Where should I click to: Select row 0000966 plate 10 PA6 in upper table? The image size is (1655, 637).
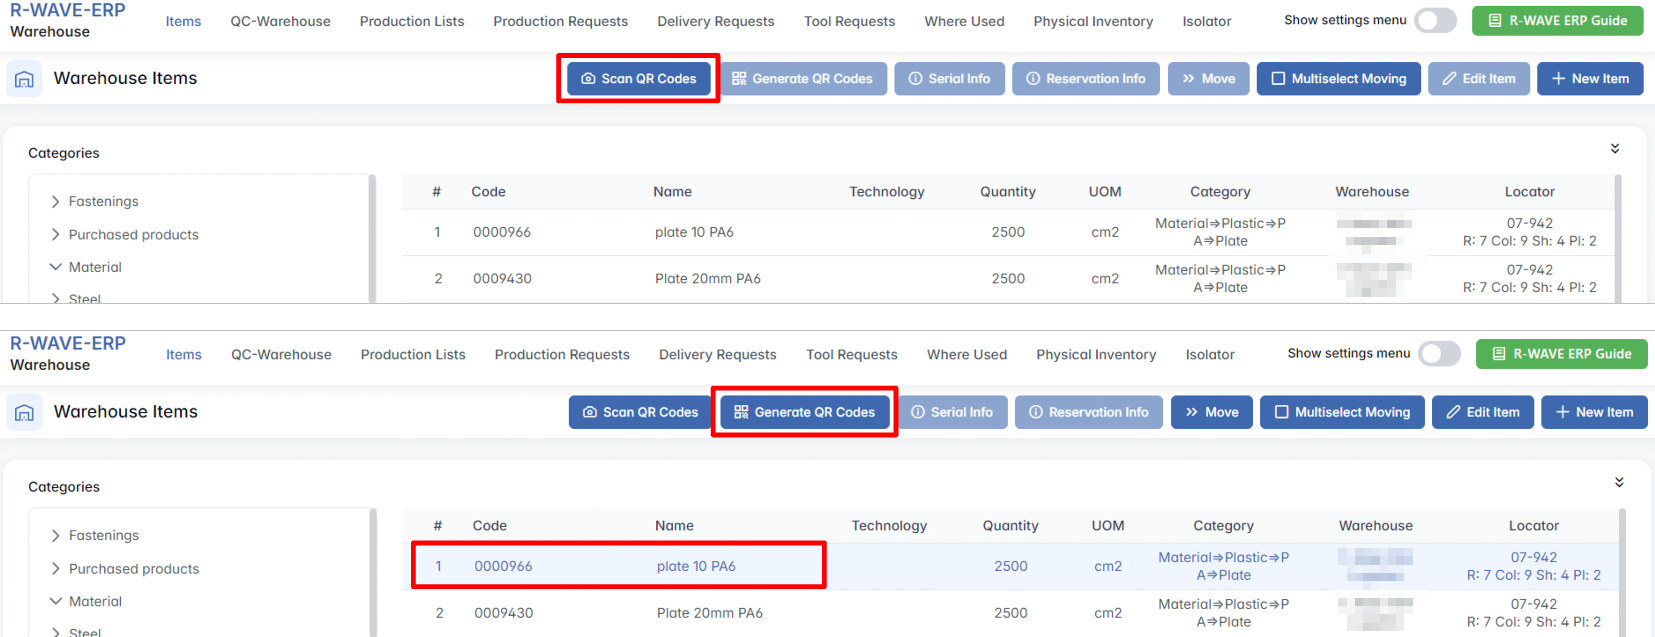[694, 232]
